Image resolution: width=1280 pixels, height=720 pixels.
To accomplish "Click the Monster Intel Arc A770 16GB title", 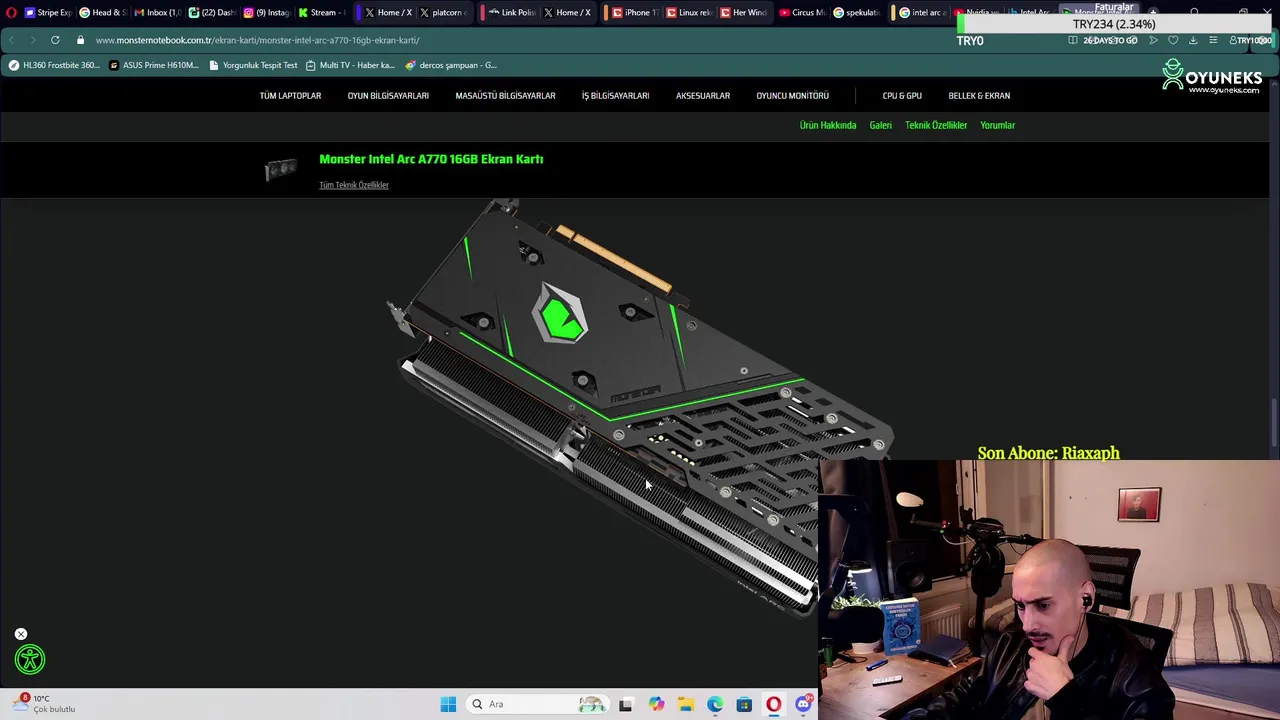I will [x=431, y=159].
